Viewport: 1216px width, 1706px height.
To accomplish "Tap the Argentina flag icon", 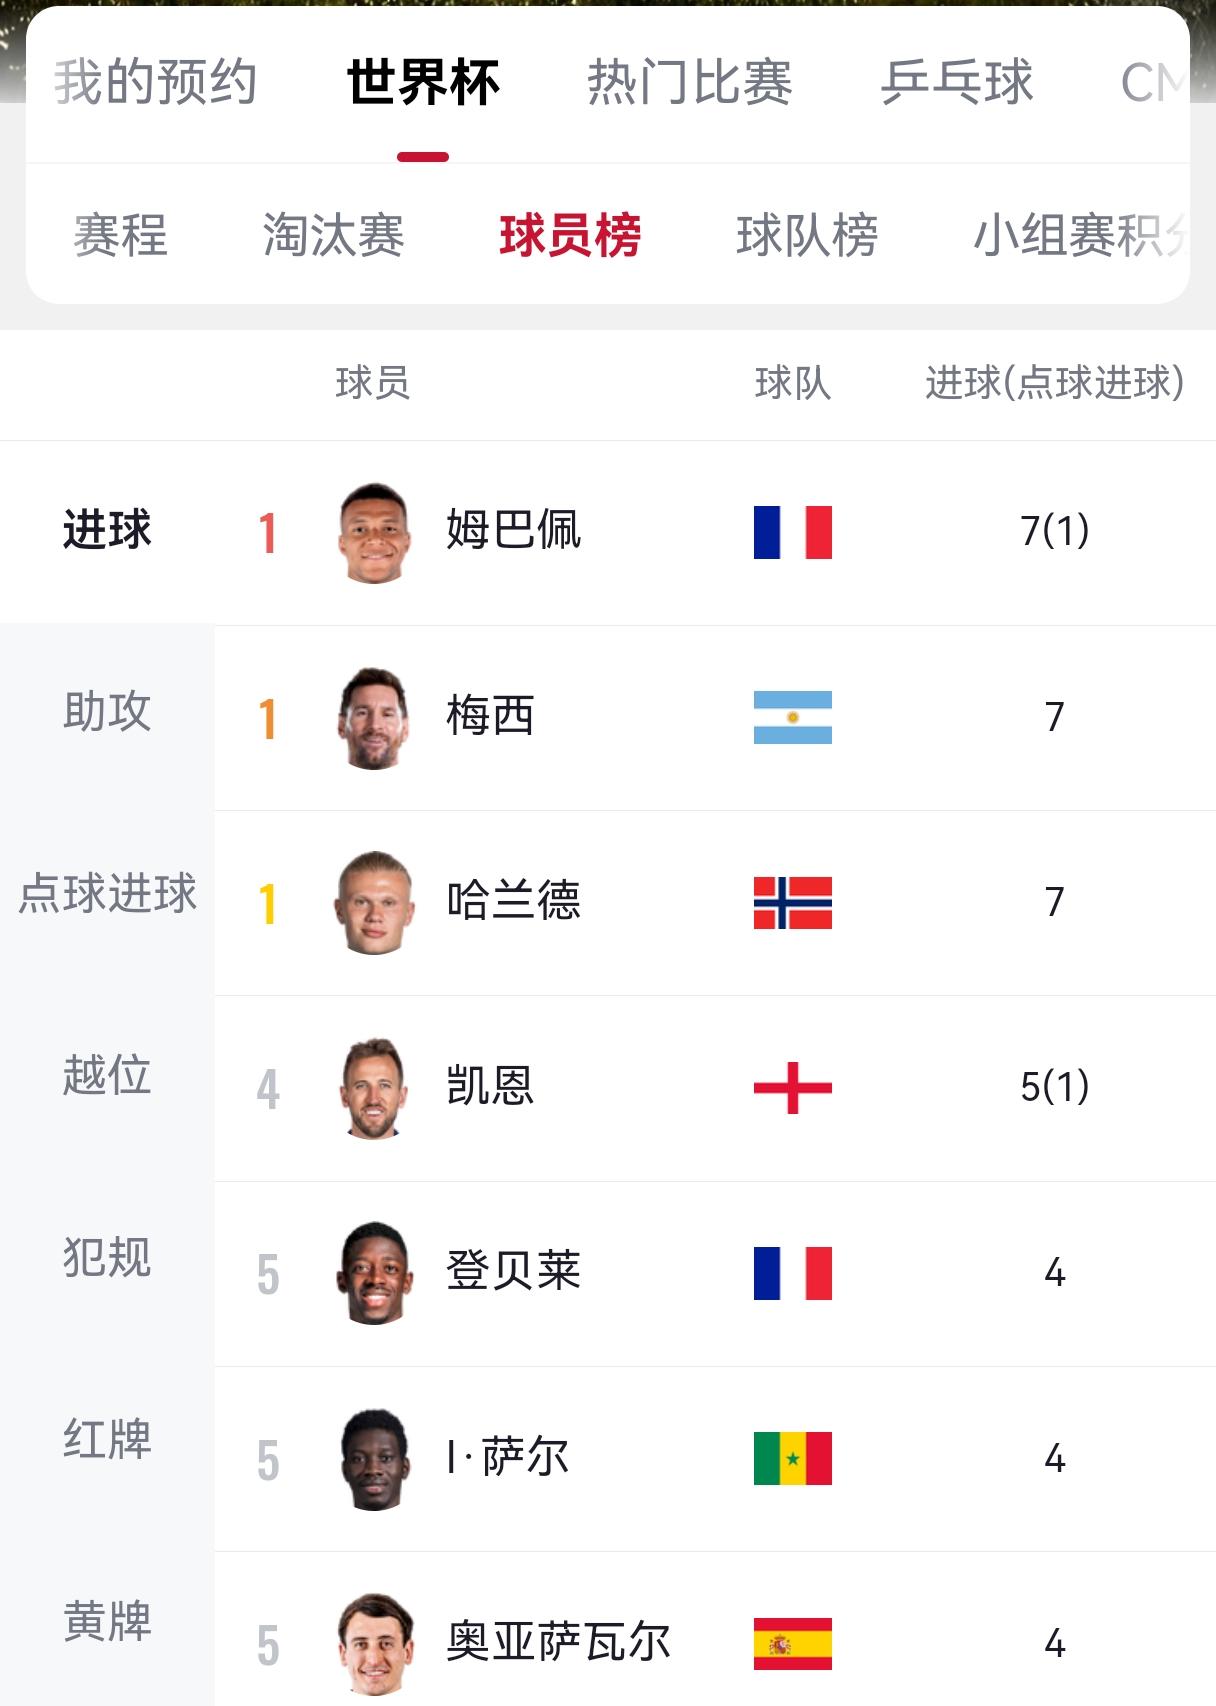I will (792, 717).
